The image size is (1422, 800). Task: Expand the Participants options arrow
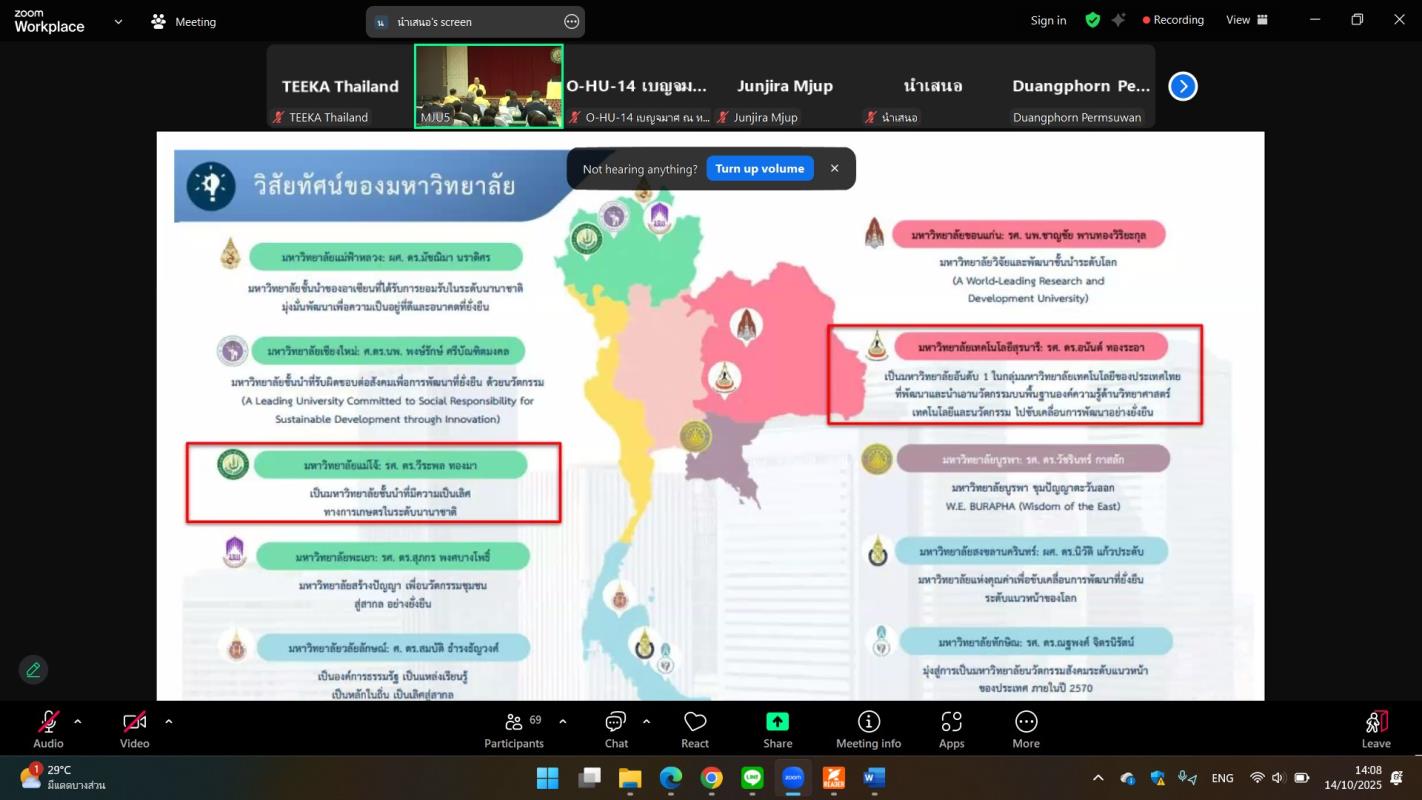(562, 721)
